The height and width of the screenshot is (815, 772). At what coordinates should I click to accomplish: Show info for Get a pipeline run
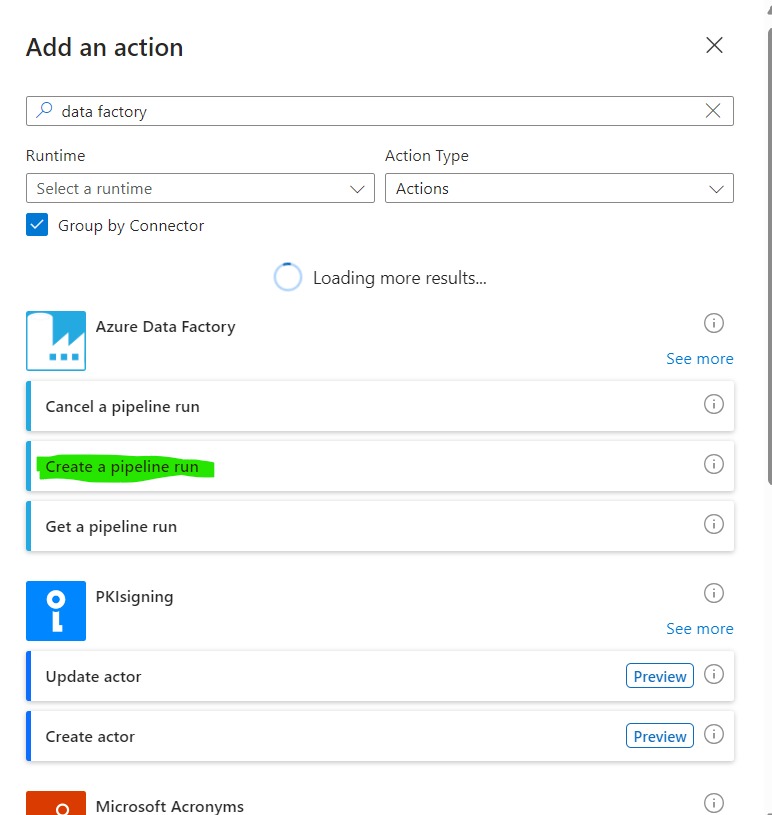[x=714, y=524]
